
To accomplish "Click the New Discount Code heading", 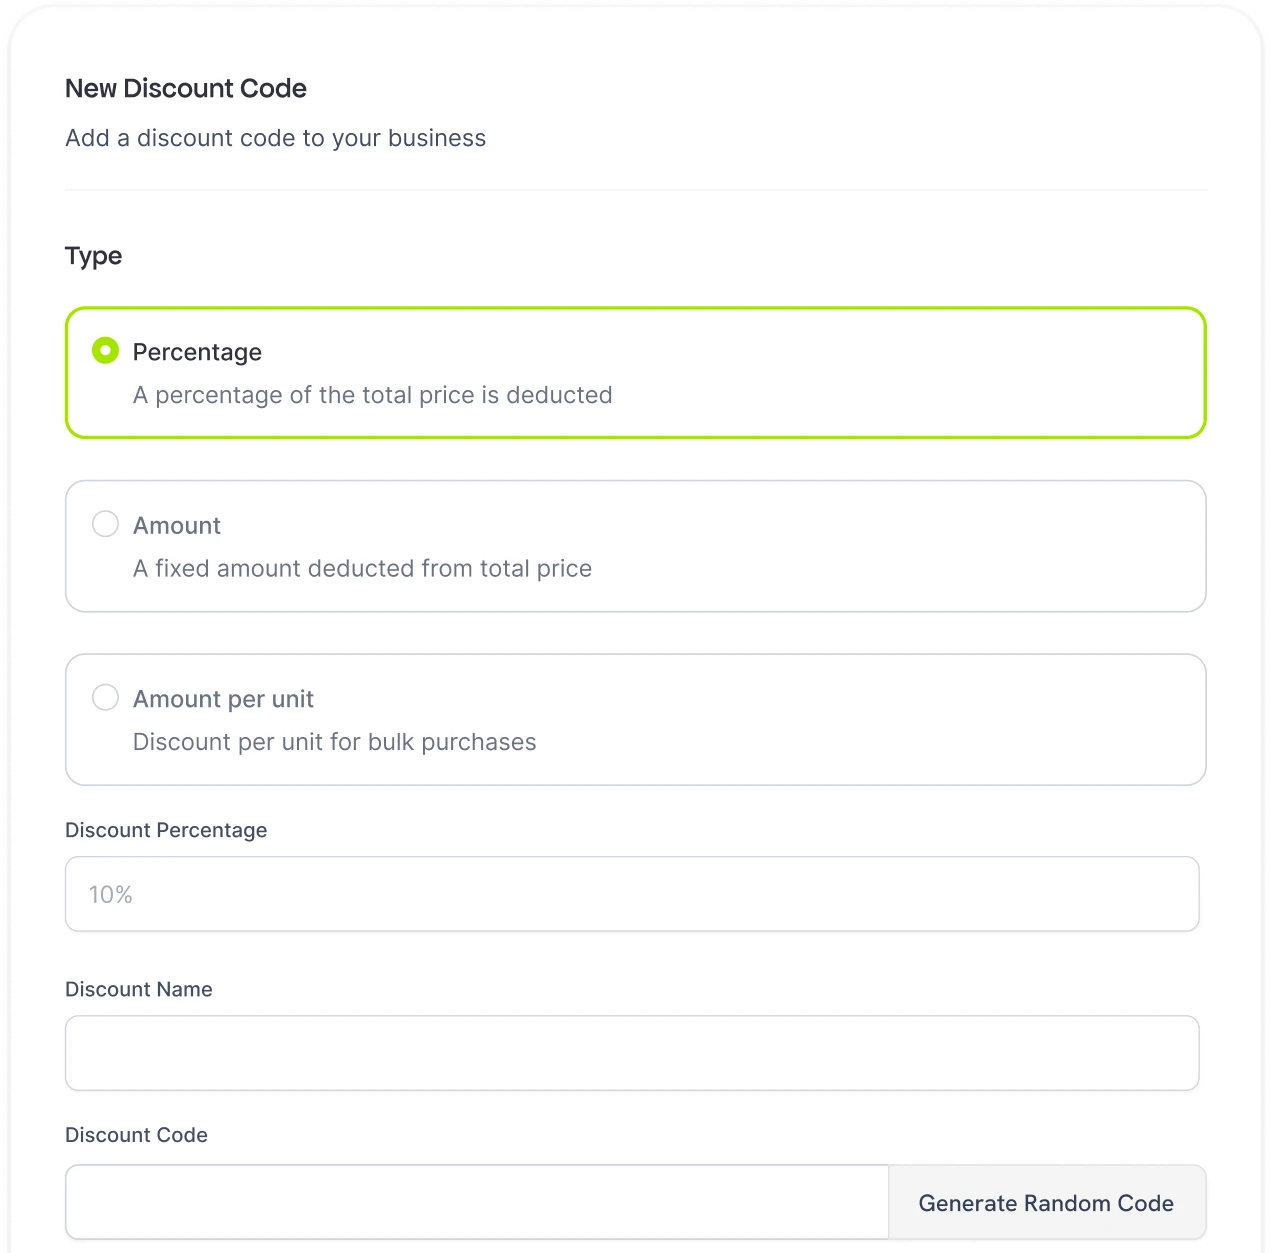I will 185,88.
